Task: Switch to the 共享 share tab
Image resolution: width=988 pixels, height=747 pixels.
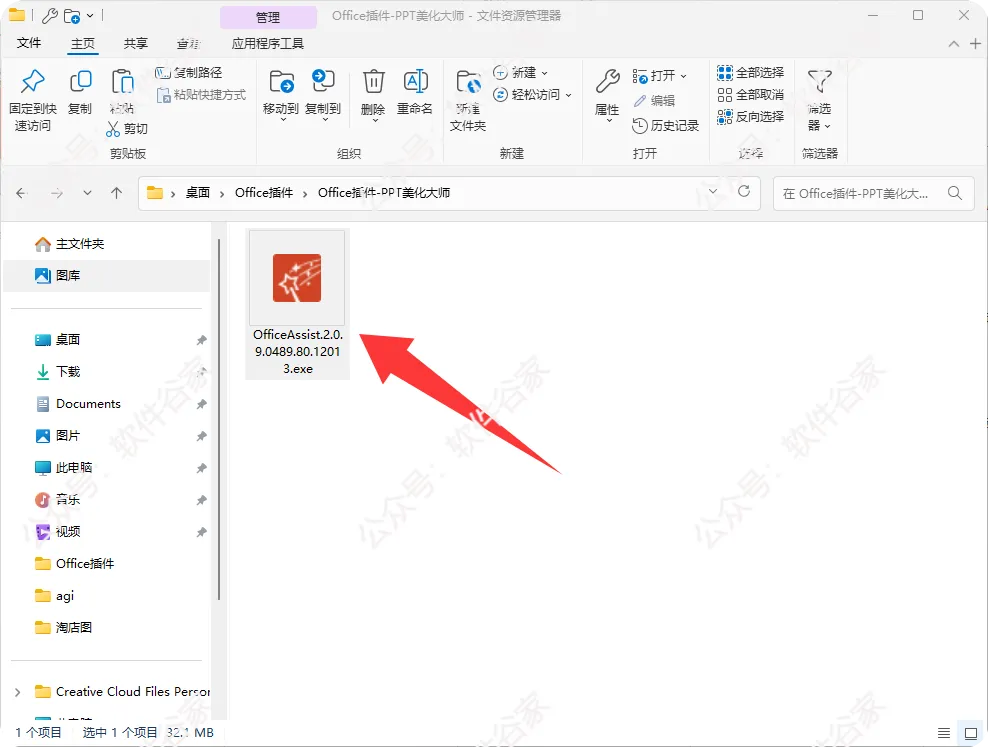Action: (135, 43)
